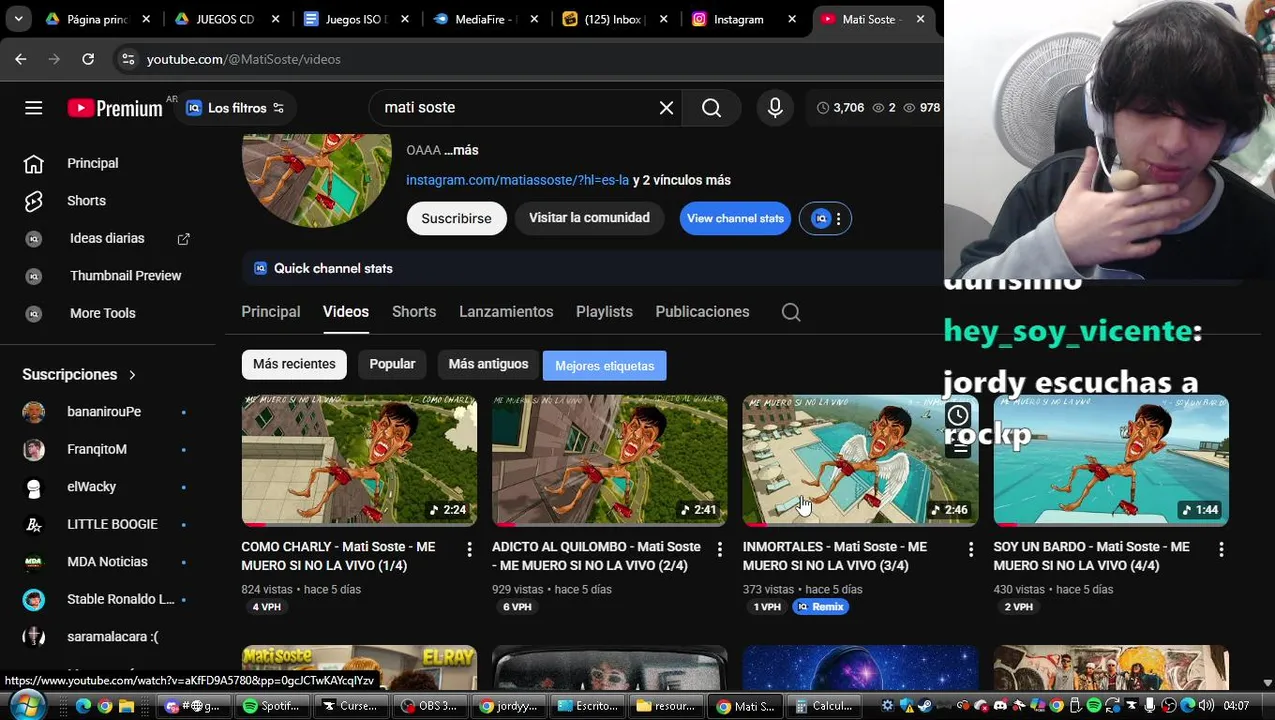Open the Los filtros vidIQ dropdown
The height and width of the screenshot is (720, 1275).
click(235, 108)
